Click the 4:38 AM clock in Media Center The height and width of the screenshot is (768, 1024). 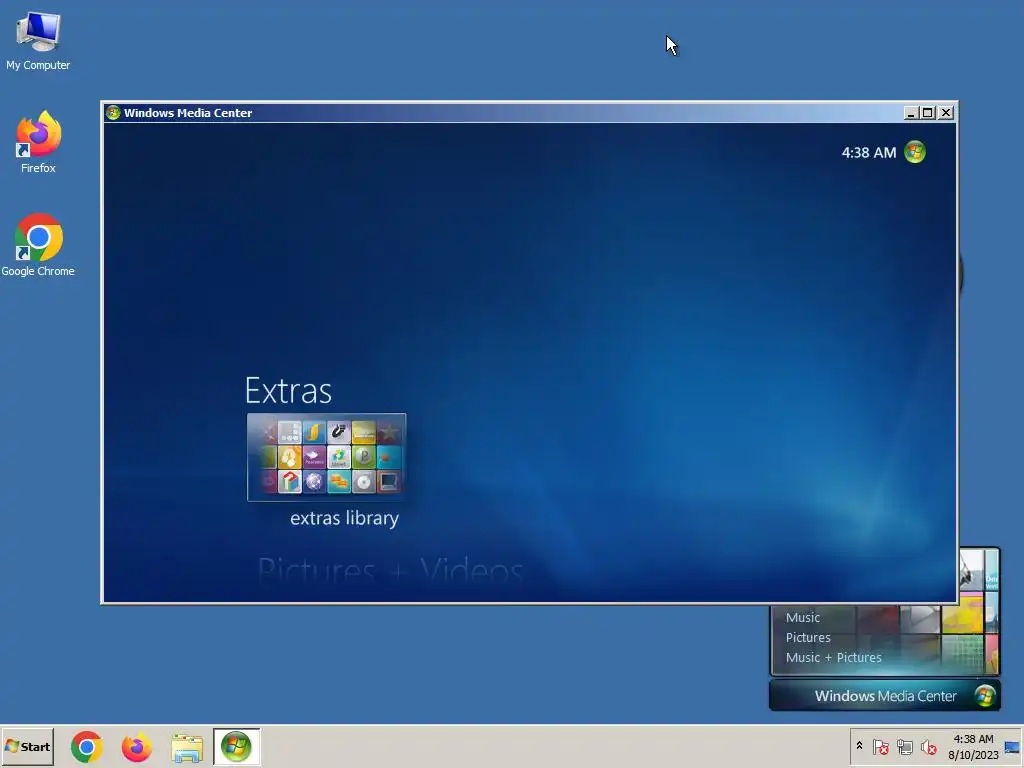tap(869, 153)
